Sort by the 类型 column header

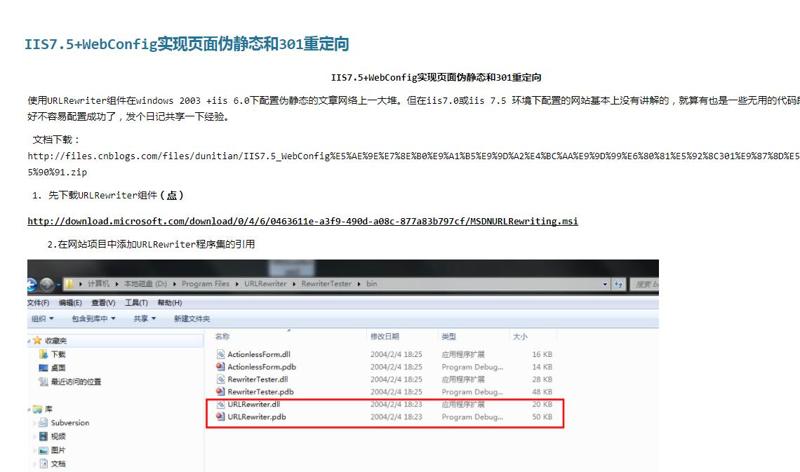pos(448,336)
